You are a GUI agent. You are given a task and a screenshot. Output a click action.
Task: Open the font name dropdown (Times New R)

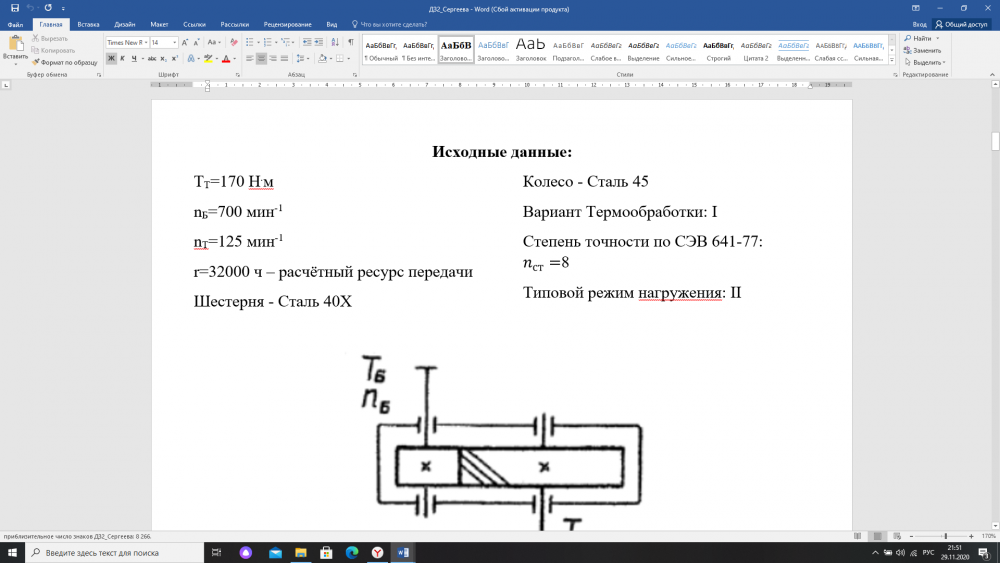[146, 43]
